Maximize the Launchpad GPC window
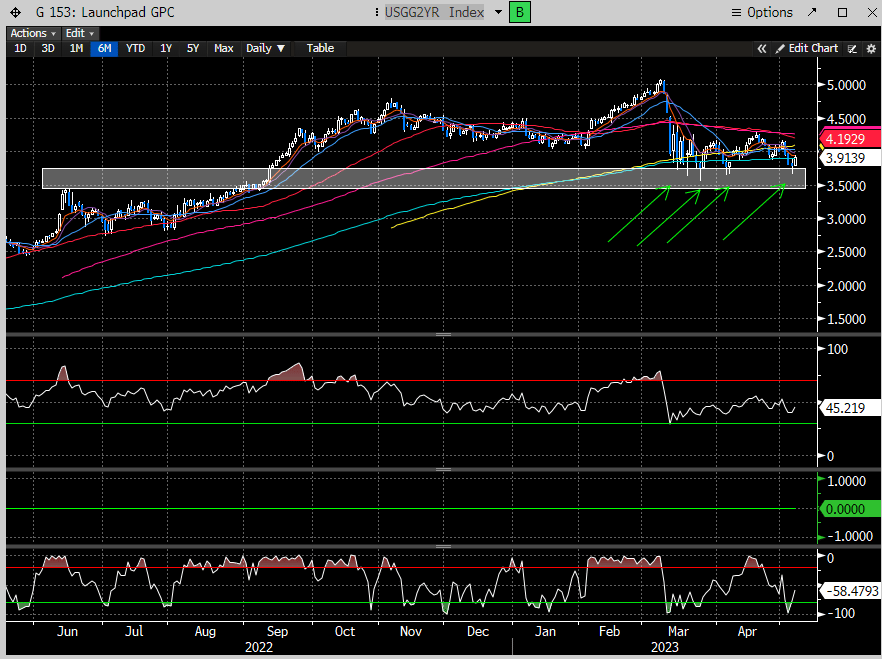 pyautogui.click(x=843, y=13)
